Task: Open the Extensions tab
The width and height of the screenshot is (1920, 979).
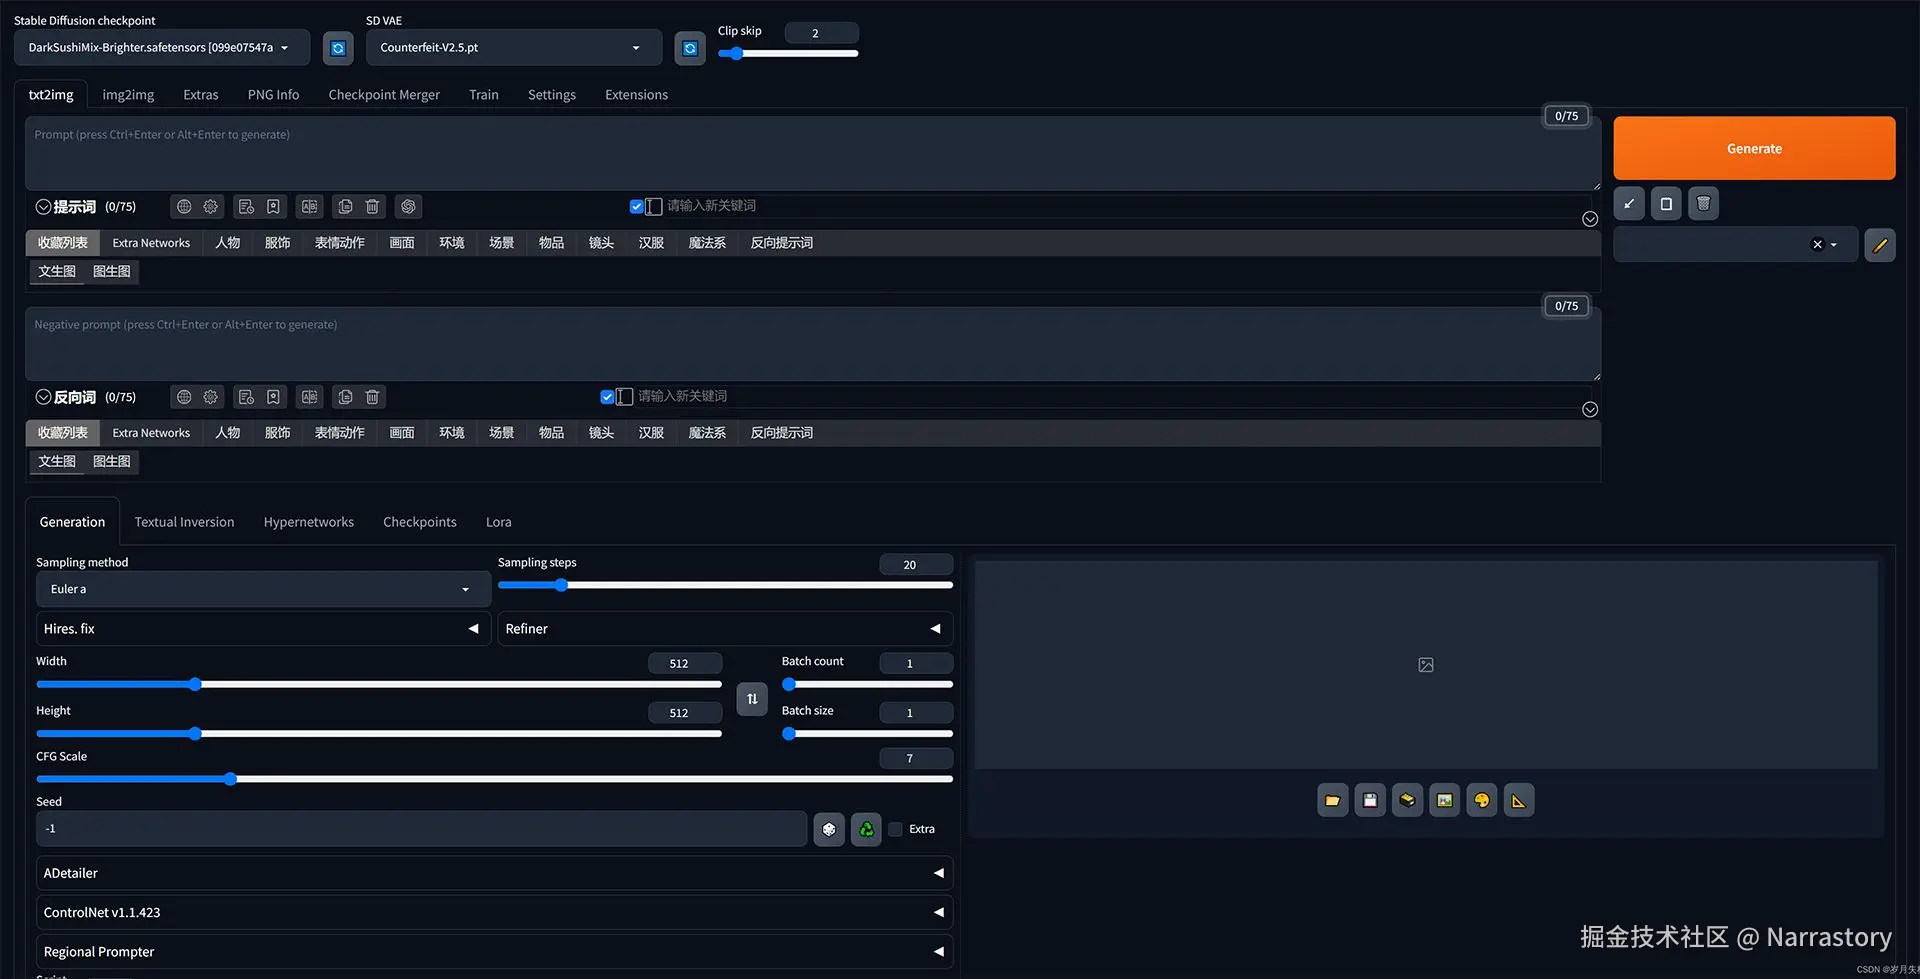Action: [636, 95]
